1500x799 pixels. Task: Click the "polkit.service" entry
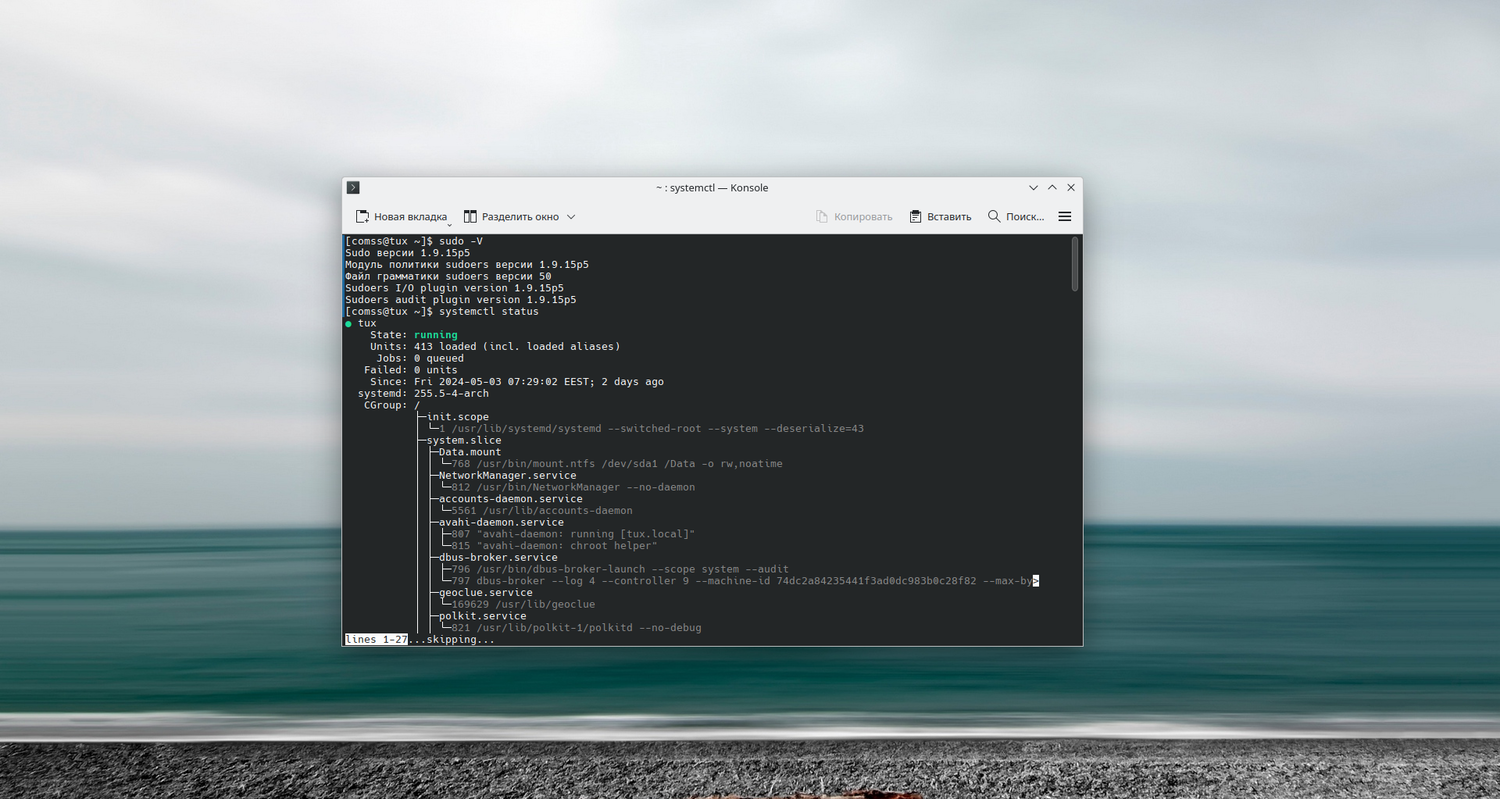483,616
